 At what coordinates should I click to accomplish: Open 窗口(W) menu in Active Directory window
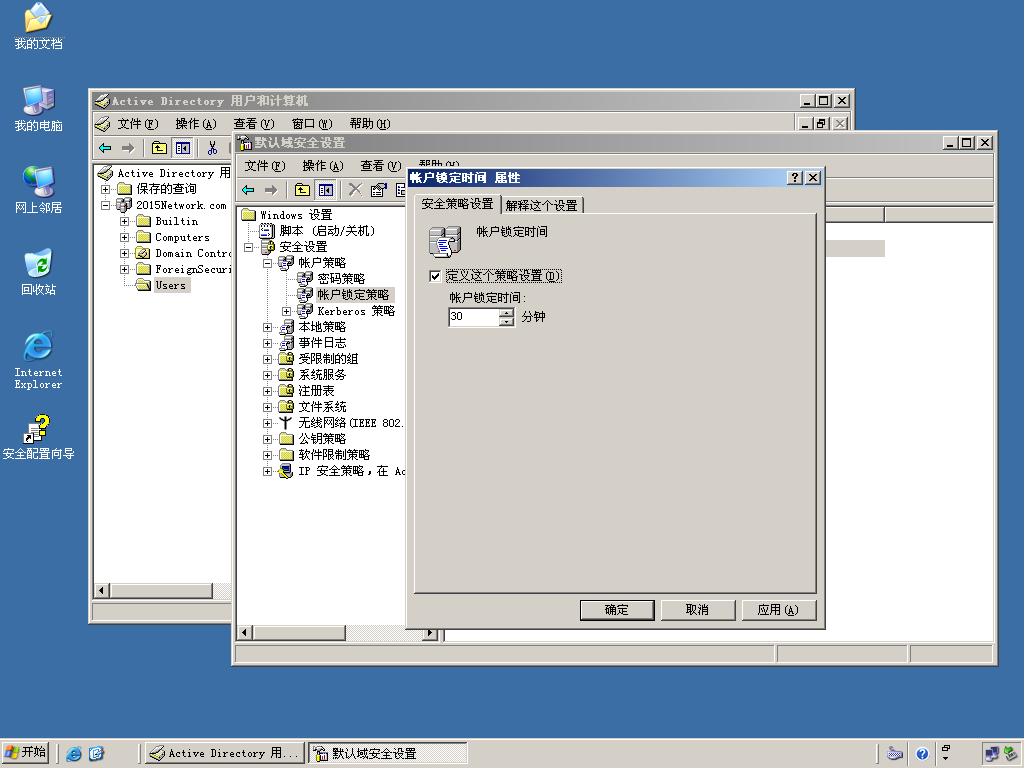(x=312, y=124)
